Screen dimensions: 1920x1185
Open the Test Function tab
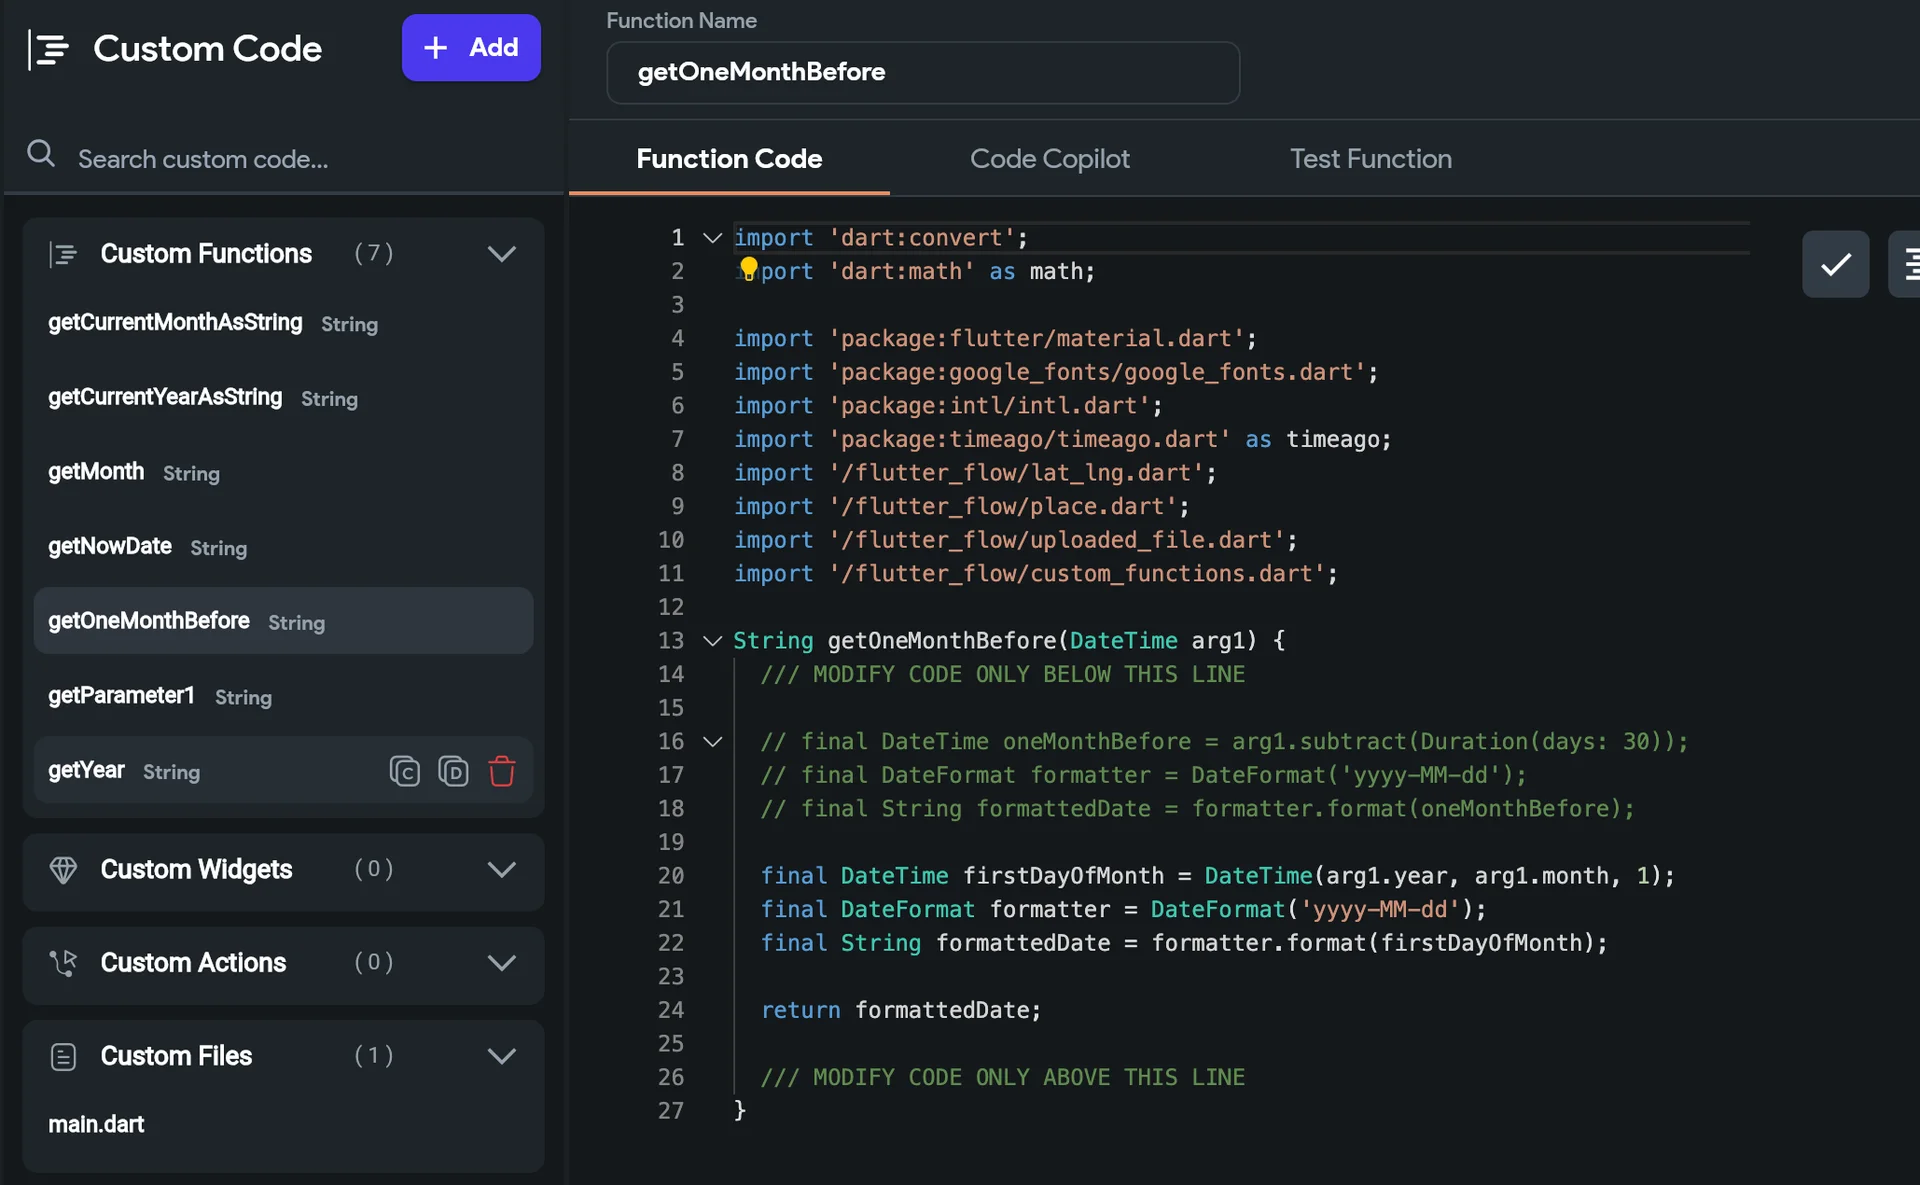[x=1371, y=158]
